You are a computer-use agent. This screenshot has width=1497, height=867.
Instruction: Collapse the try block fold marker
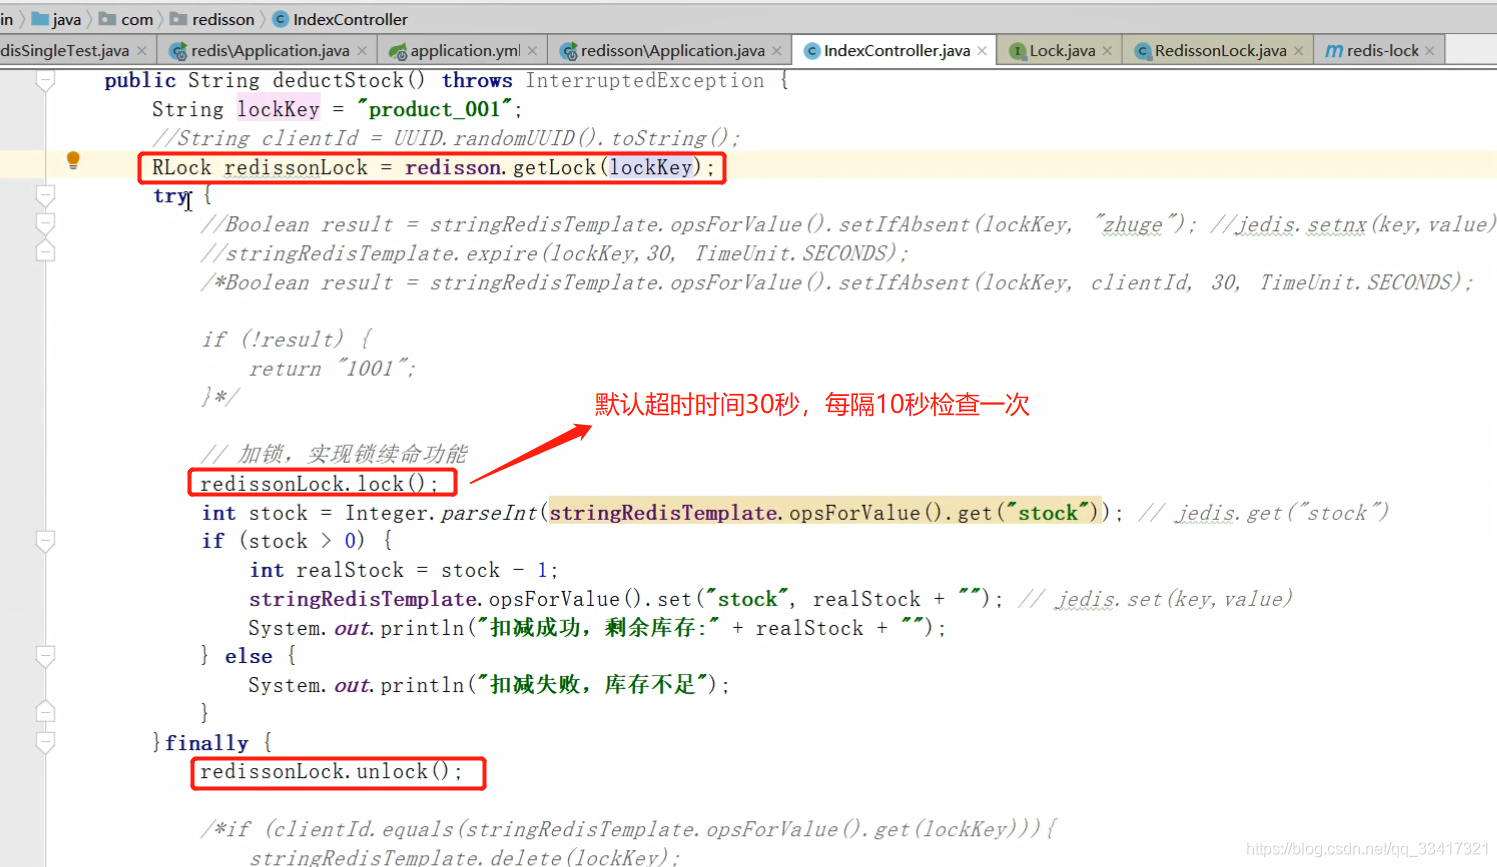45,194
